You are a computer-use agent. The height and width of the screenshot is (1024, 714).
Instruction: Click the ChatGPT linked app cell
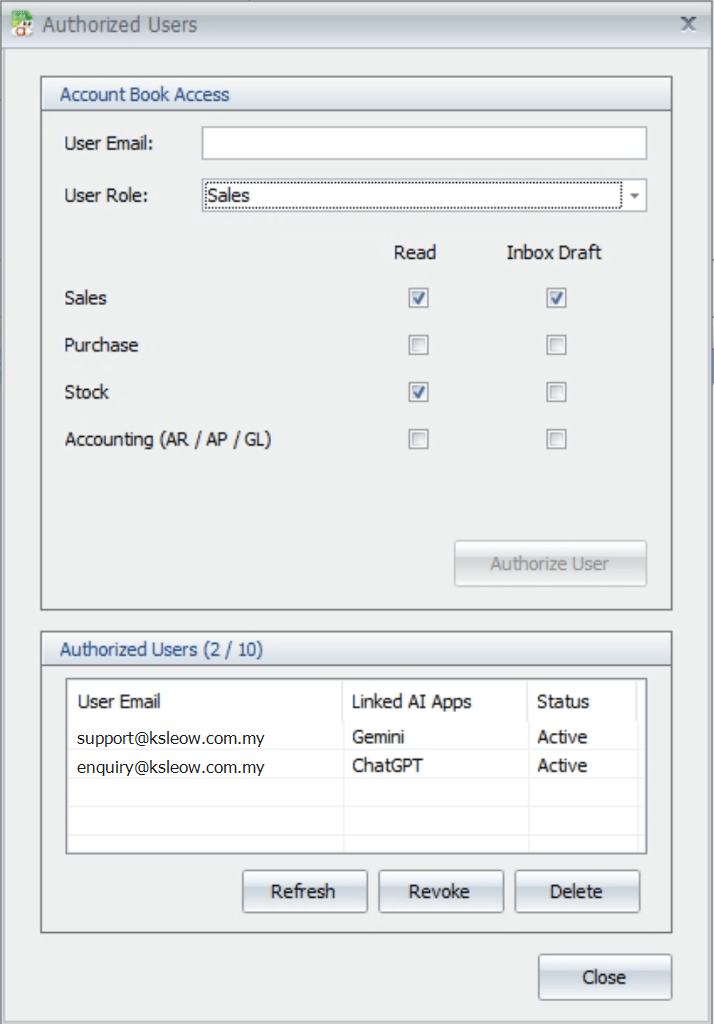(434, 765)
